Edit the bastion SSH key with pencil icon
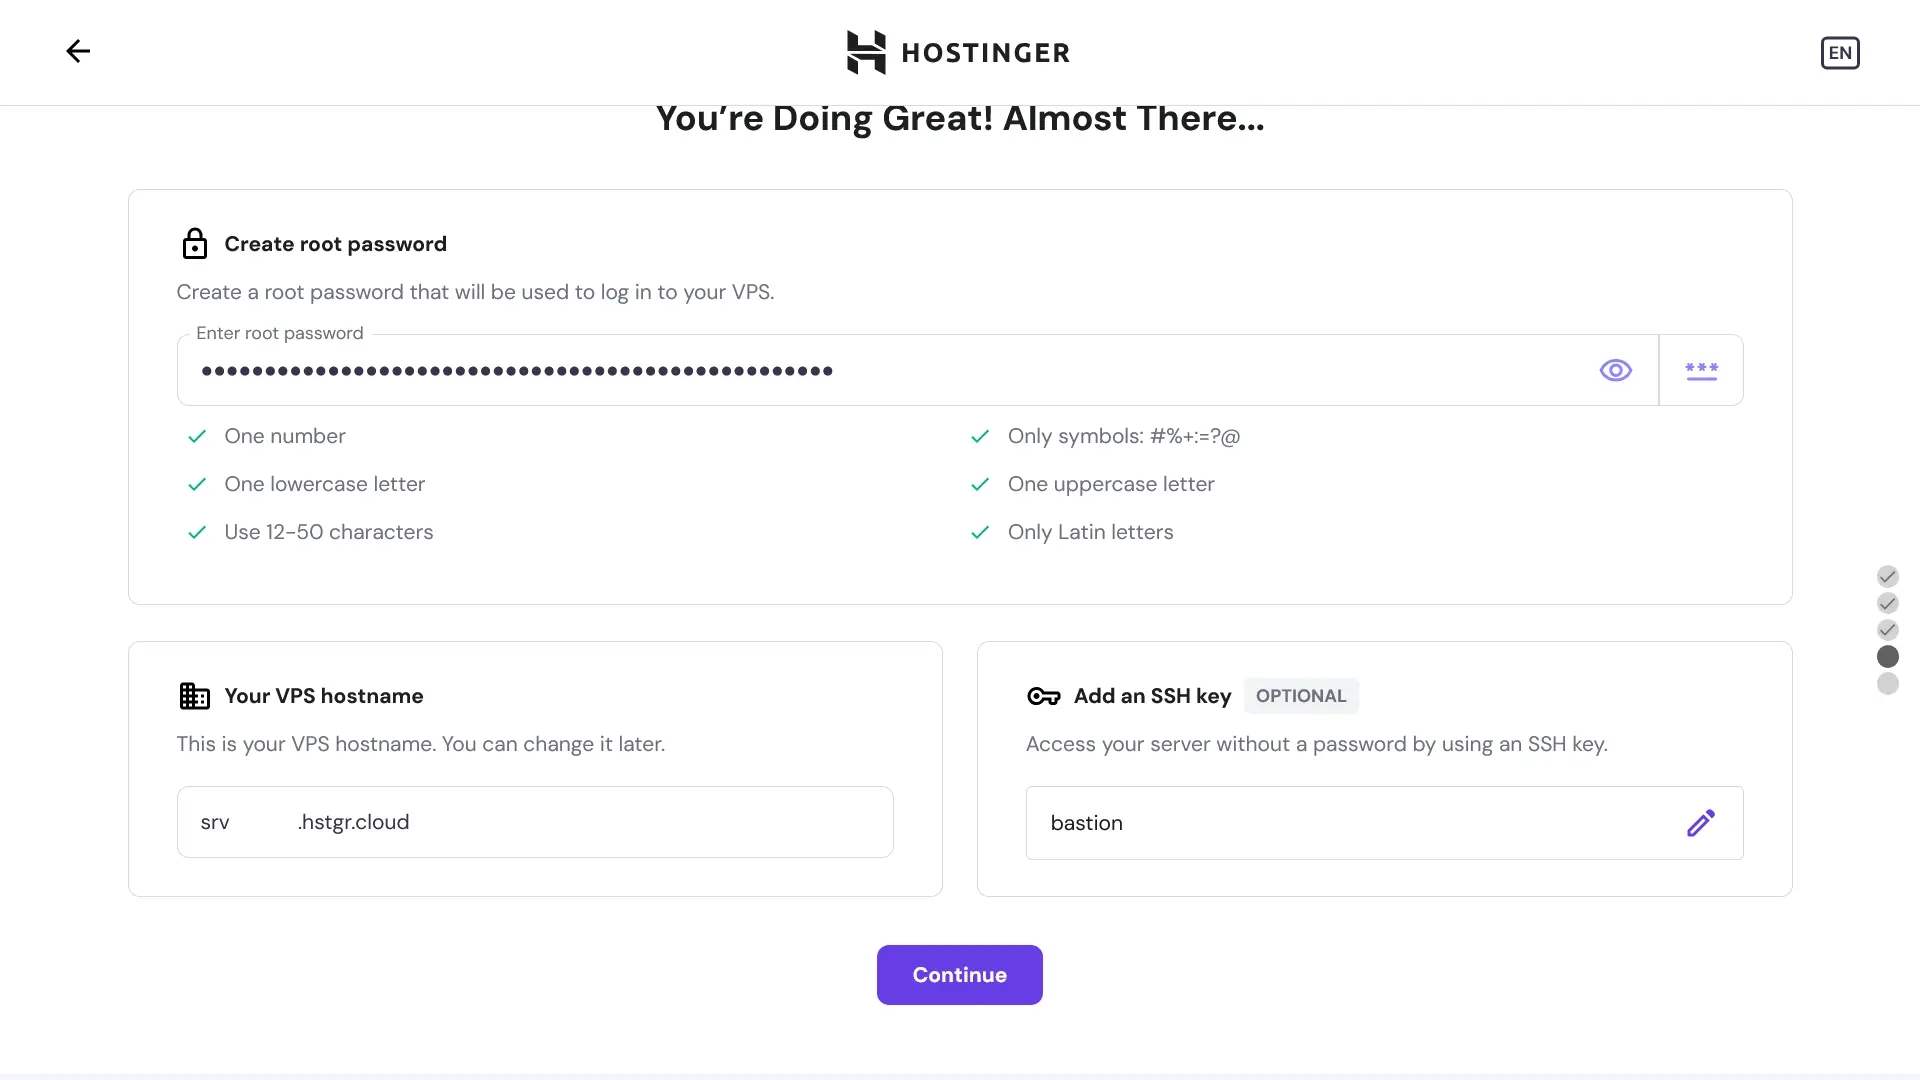 click(x=1700, y=823)
